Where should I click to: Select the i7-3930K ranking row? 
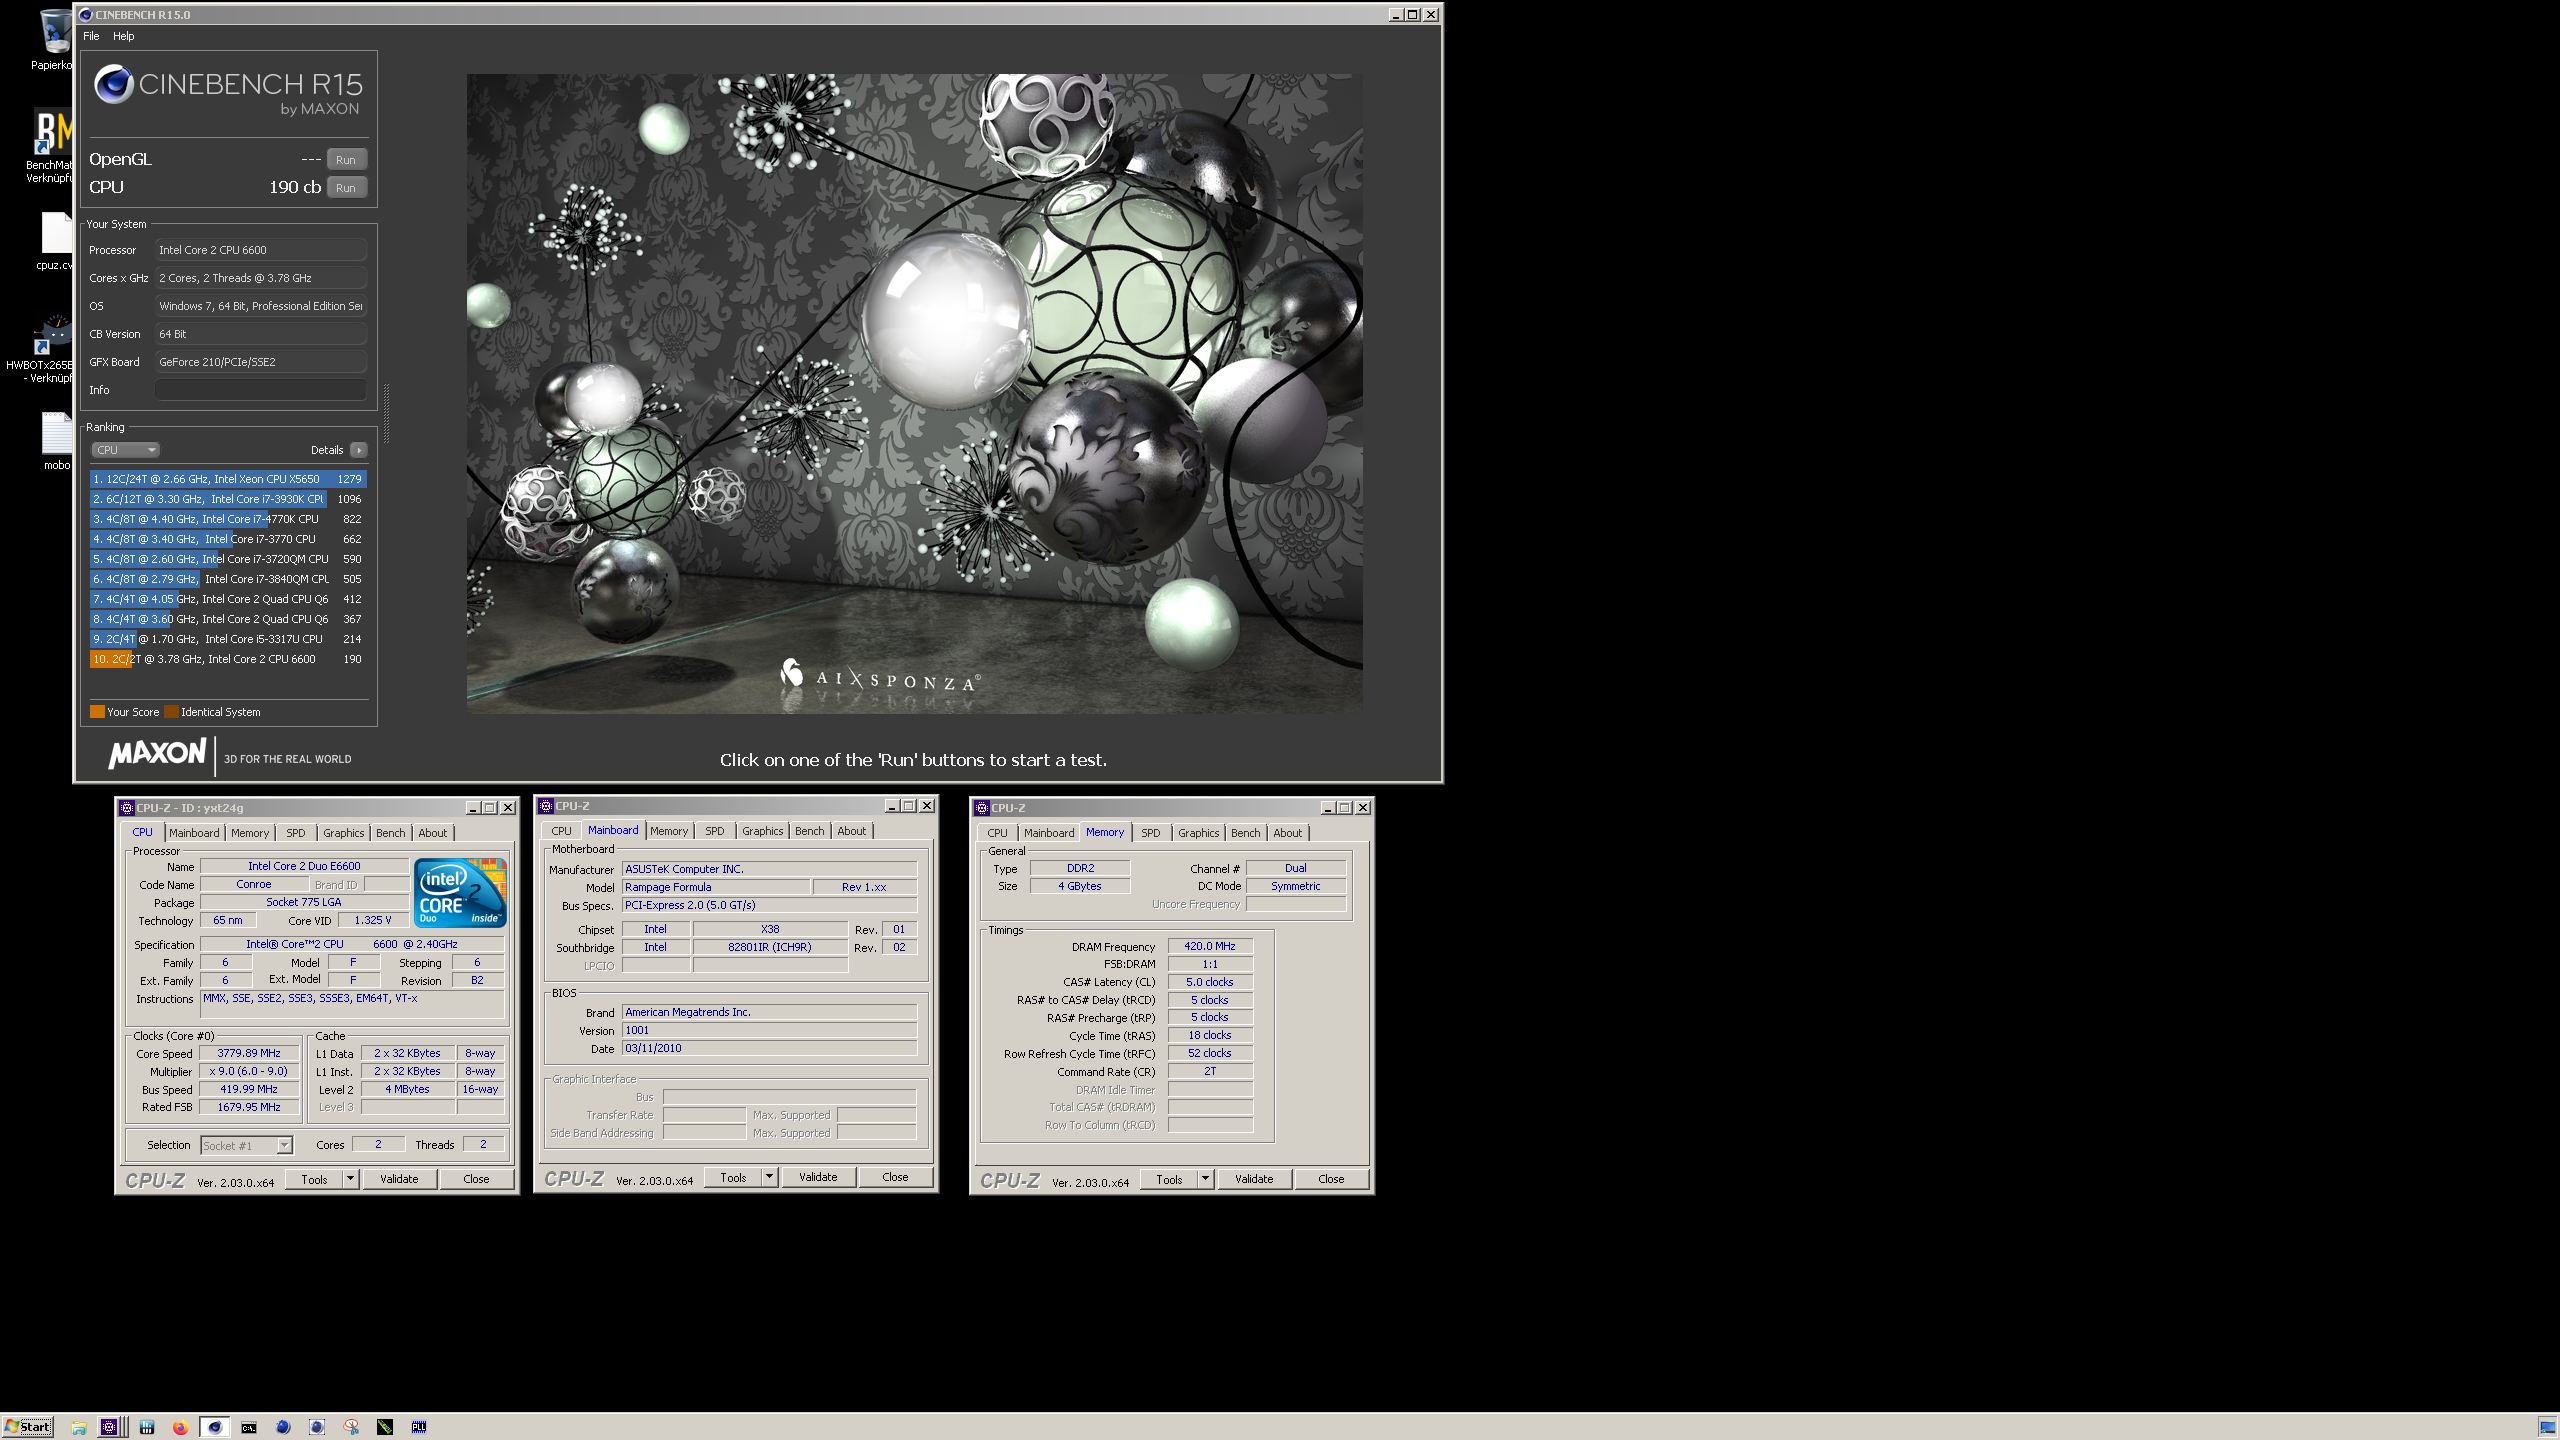click(x=228, y=499)
